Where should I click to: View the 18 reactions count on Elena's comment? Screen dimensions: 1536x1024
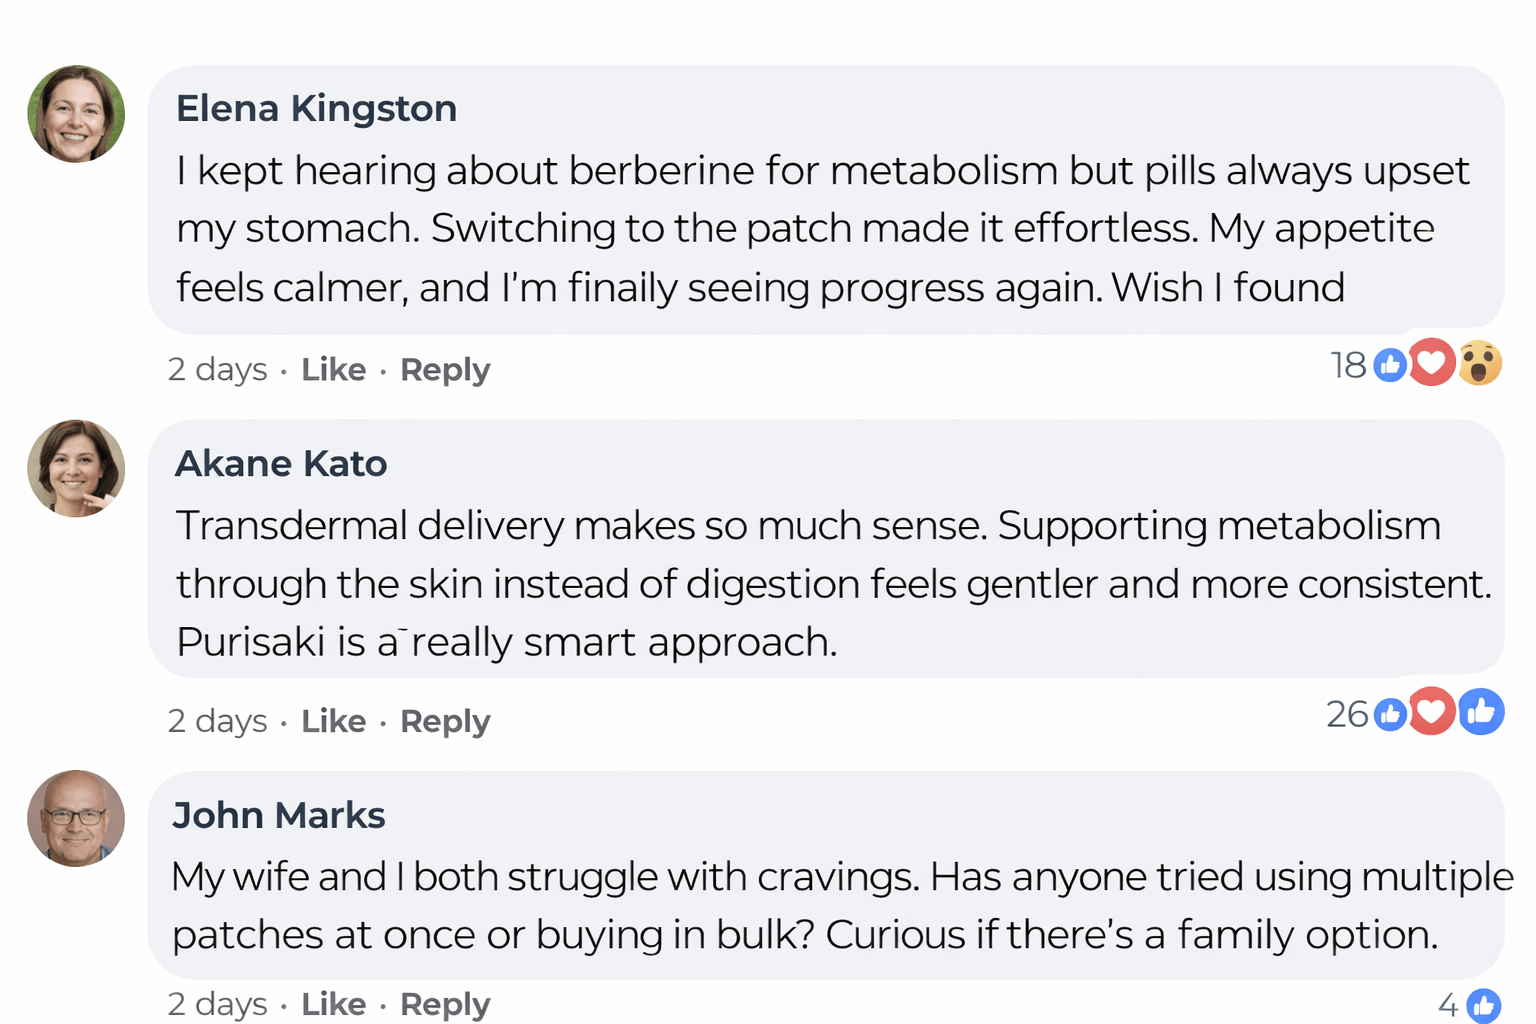[1348, 366]
